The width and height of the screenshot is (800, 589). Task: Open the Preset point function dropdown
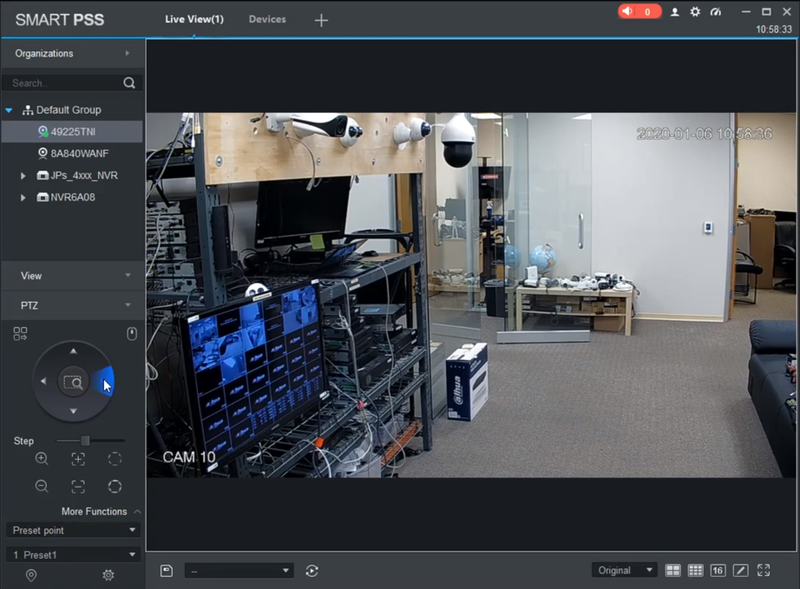pos(73,530)
